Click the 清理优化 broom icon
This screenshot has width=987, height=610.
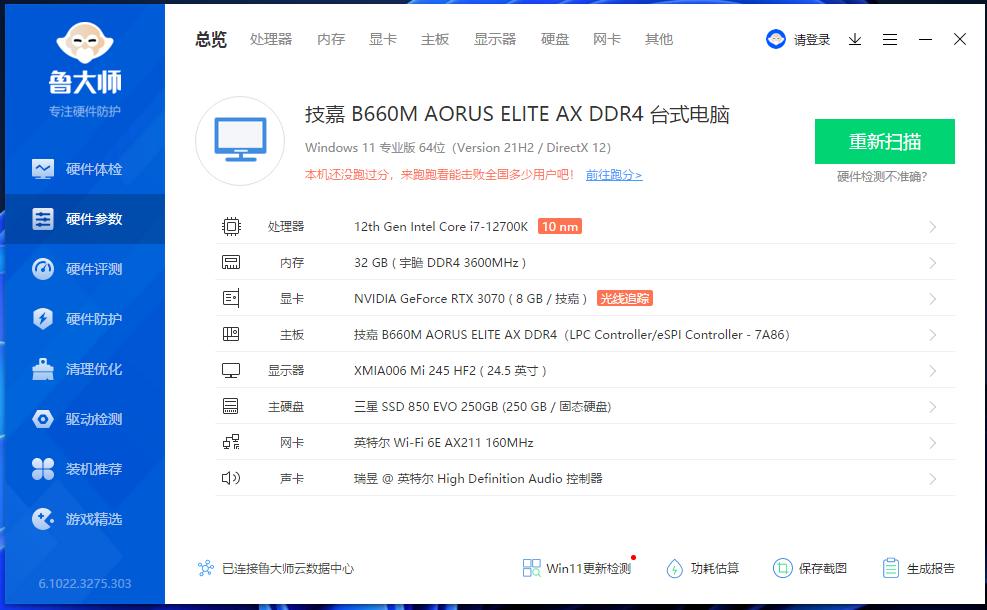(42, 369)
